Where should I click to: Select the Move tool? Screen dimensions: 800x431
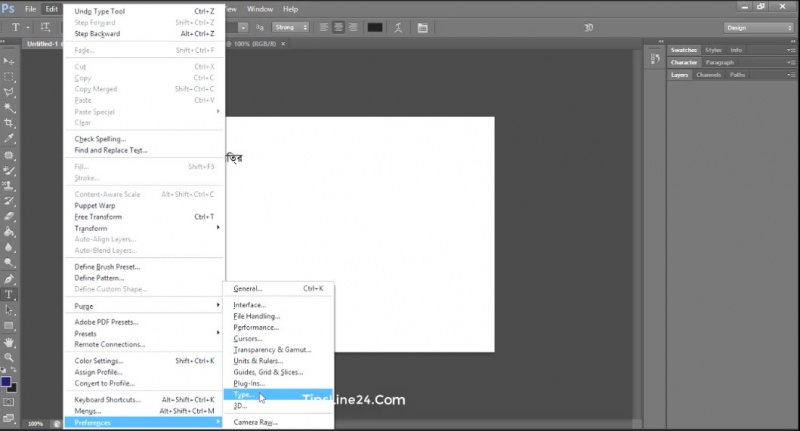click(x=9, y=61)
